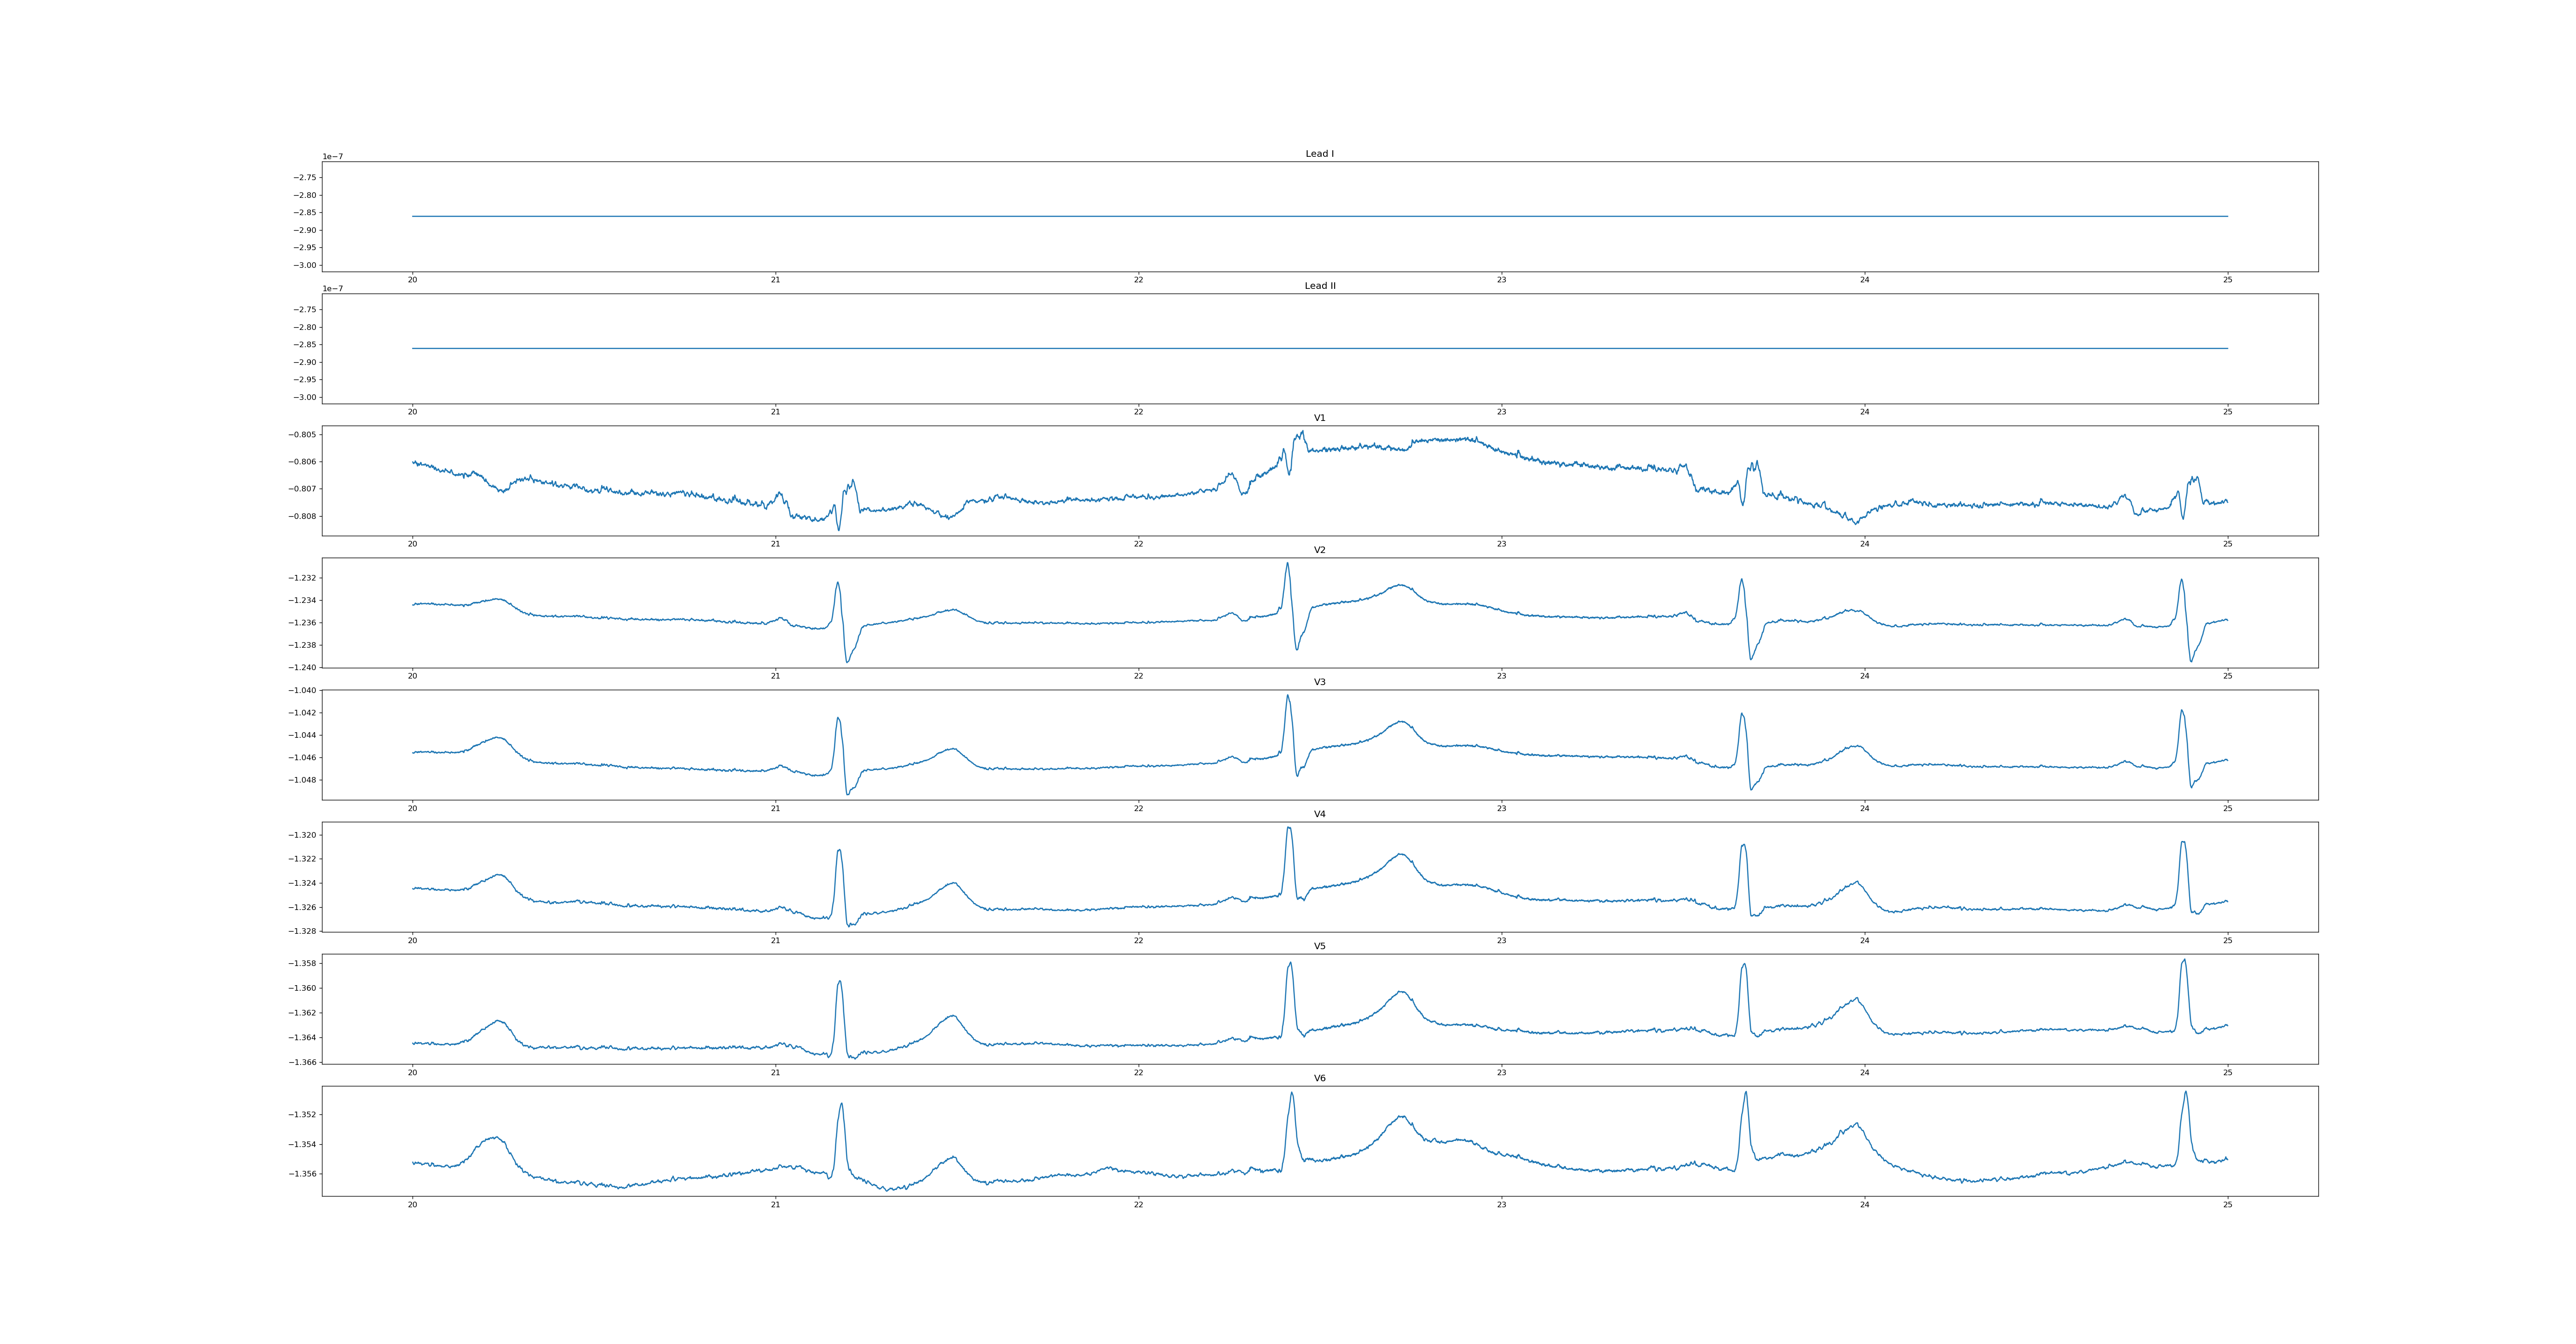Click the −3.00 y-axis label on Lead I

tap(304, 265)
